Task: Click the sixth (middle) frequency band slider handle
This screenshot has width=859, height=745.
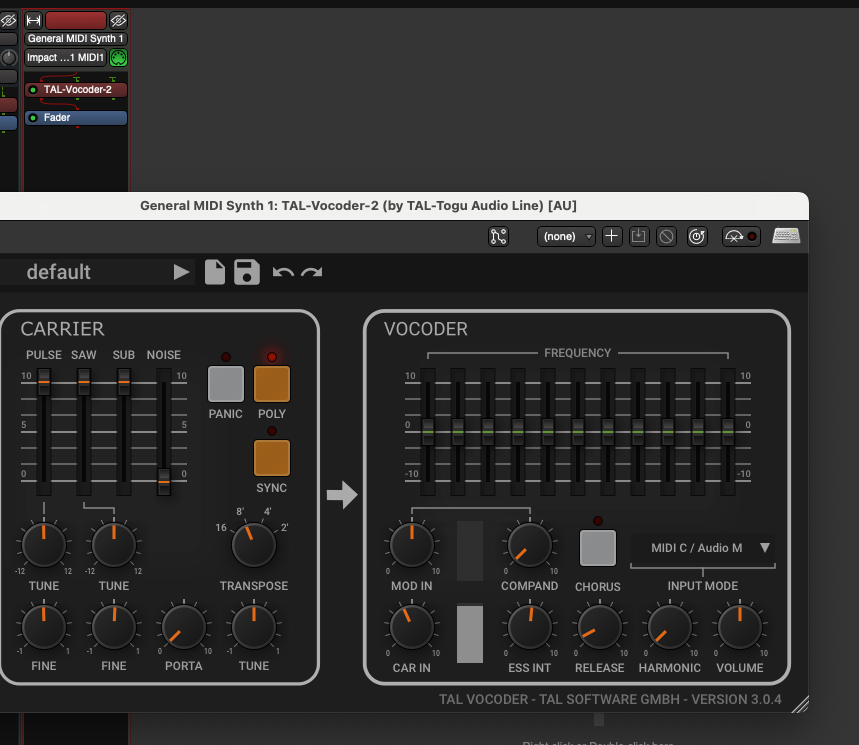Action: coord(578,432)
